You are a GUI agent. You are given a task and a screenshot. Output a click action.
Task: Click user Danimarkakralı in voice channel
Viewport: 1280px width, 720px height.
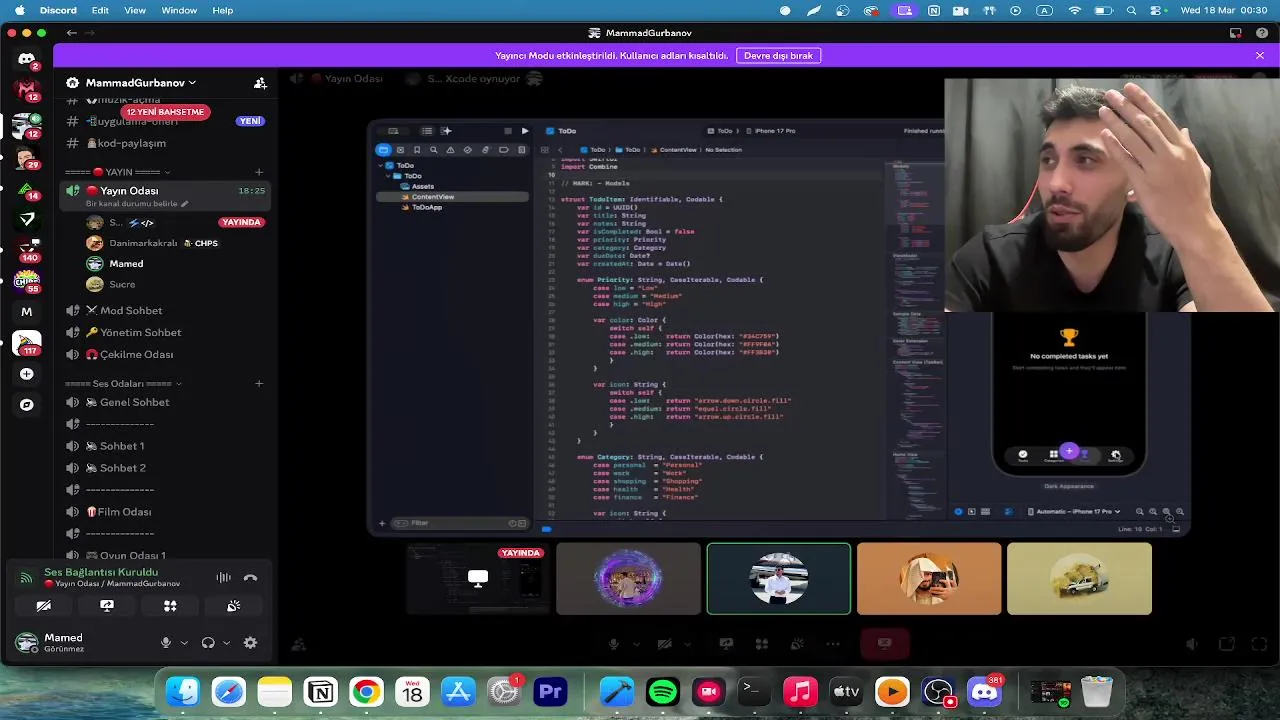pos(142,243)
